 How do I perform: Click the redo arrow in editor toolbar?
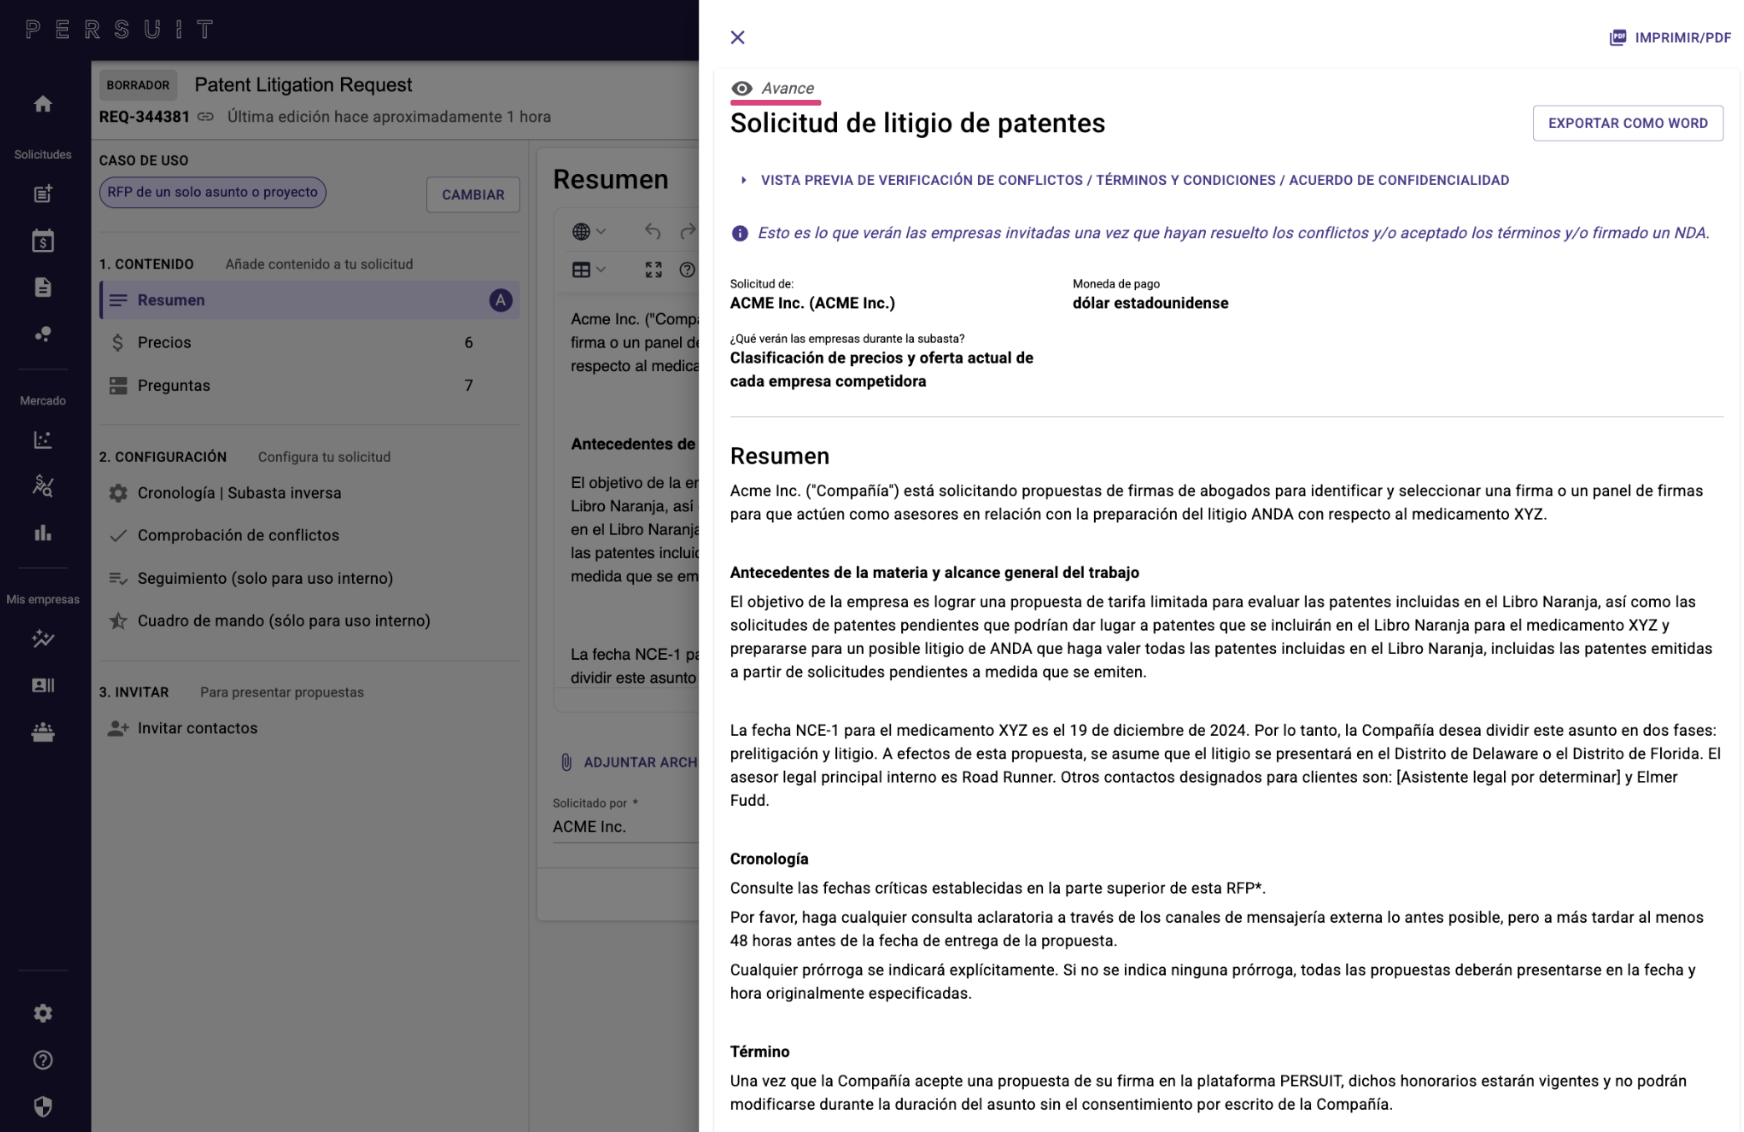688,231
